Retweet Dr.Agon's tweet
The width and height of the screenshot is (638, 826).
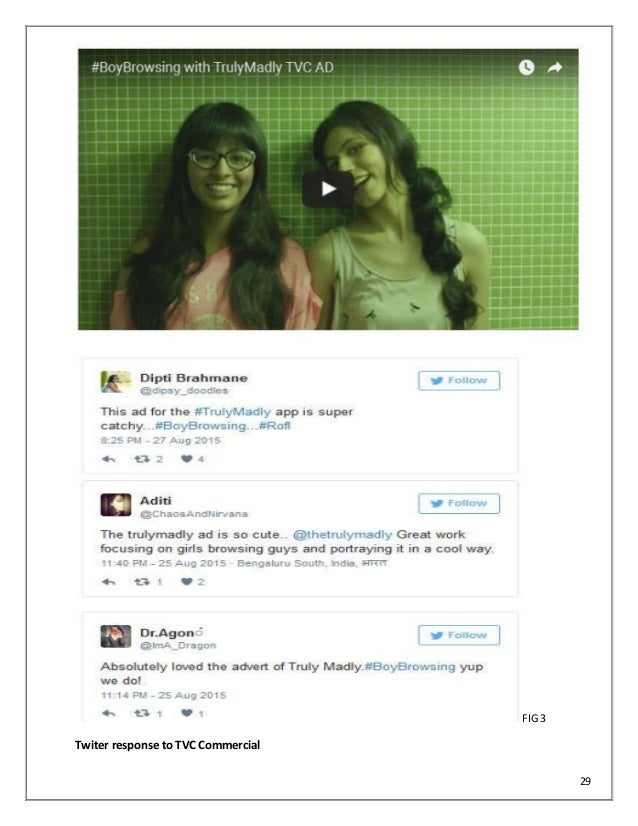click(142, 713)
